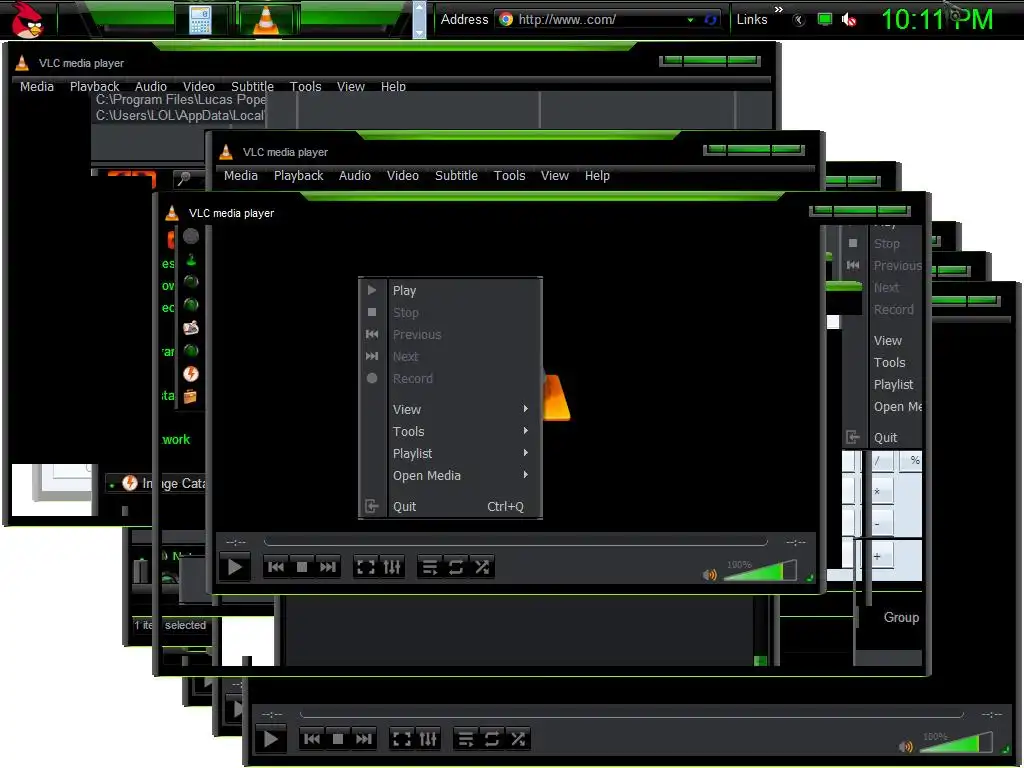Image resolution: width=1024 pixels, height=768 pixels.
Task: Click Playlist in the right partial context menu
Action: (x=893, y=385)
